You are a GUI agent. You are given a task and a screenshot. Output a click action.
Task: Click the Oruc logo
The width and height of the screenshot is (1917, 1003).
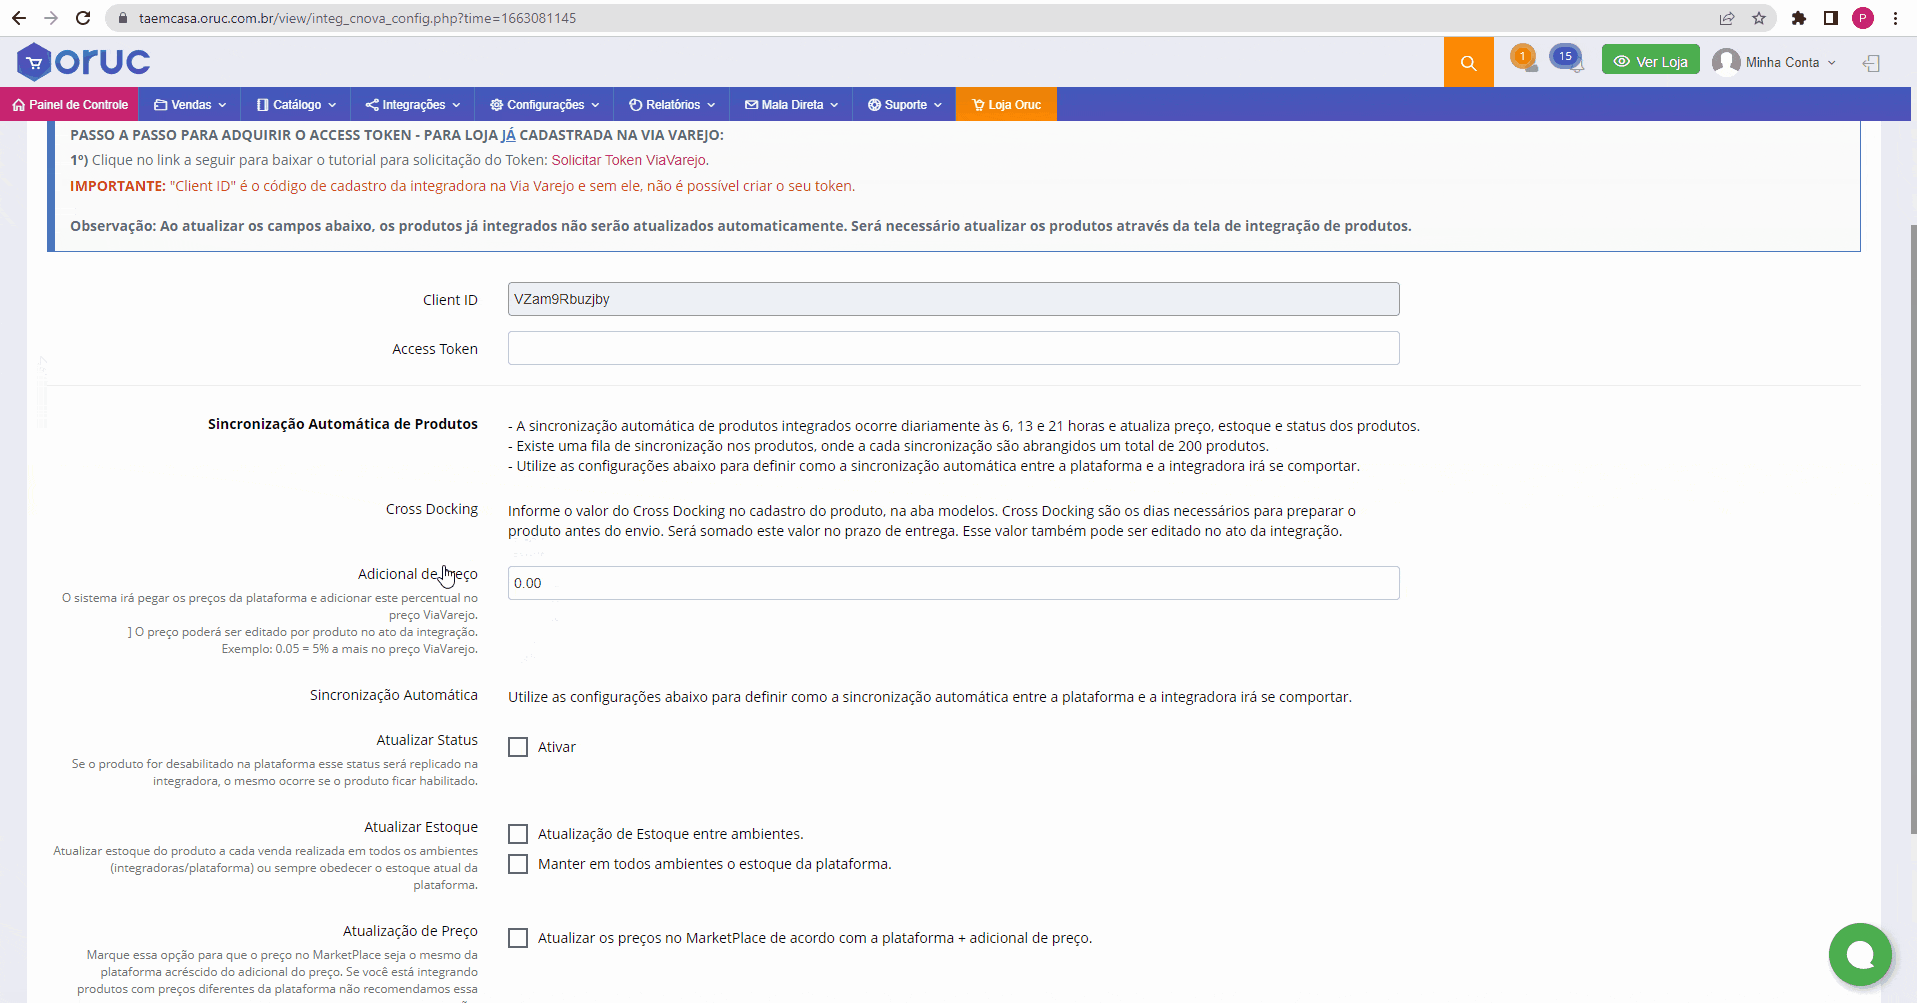click(x=83, y=62)
